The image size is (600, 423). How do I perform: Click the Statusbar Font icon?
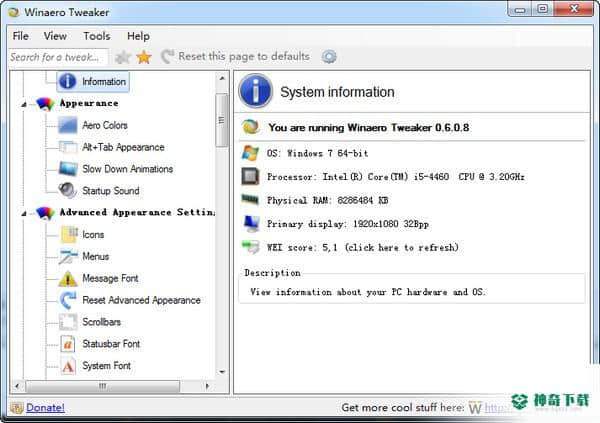[68, 344]
